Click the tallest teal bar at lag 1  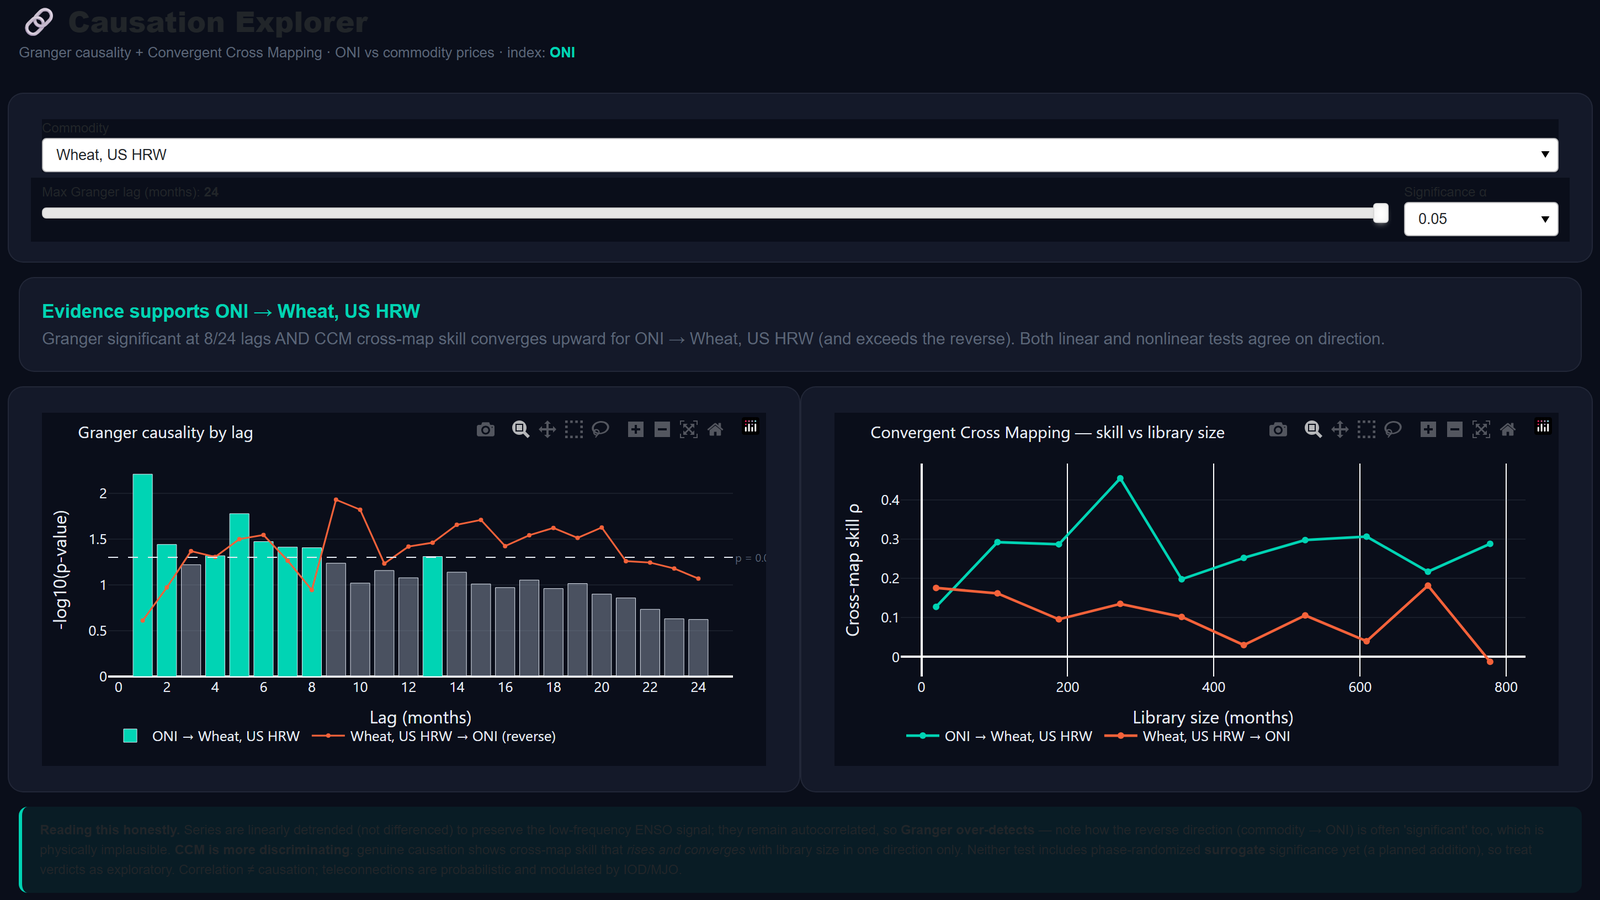(143, 575)
